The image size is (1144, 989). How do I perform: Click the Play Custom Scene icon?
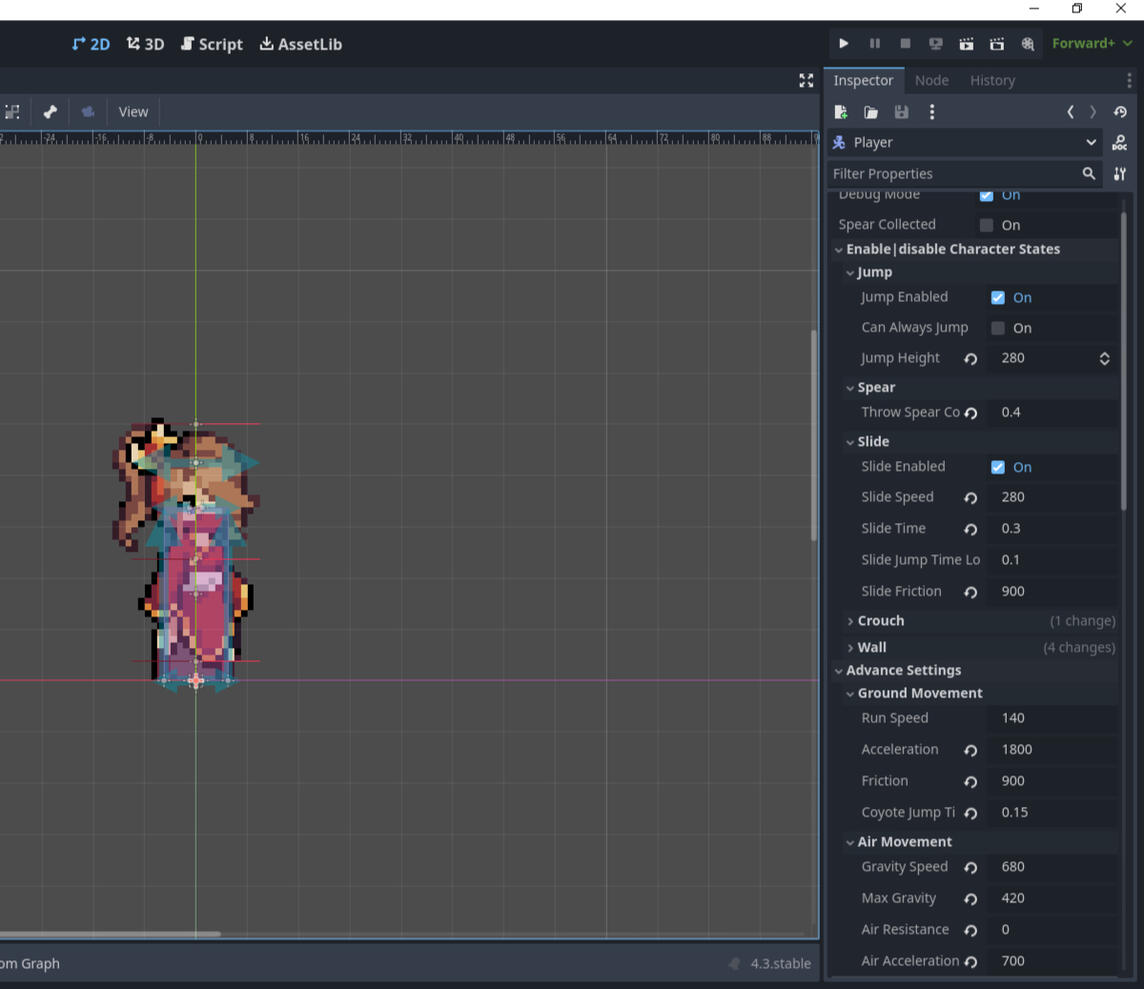997,44
